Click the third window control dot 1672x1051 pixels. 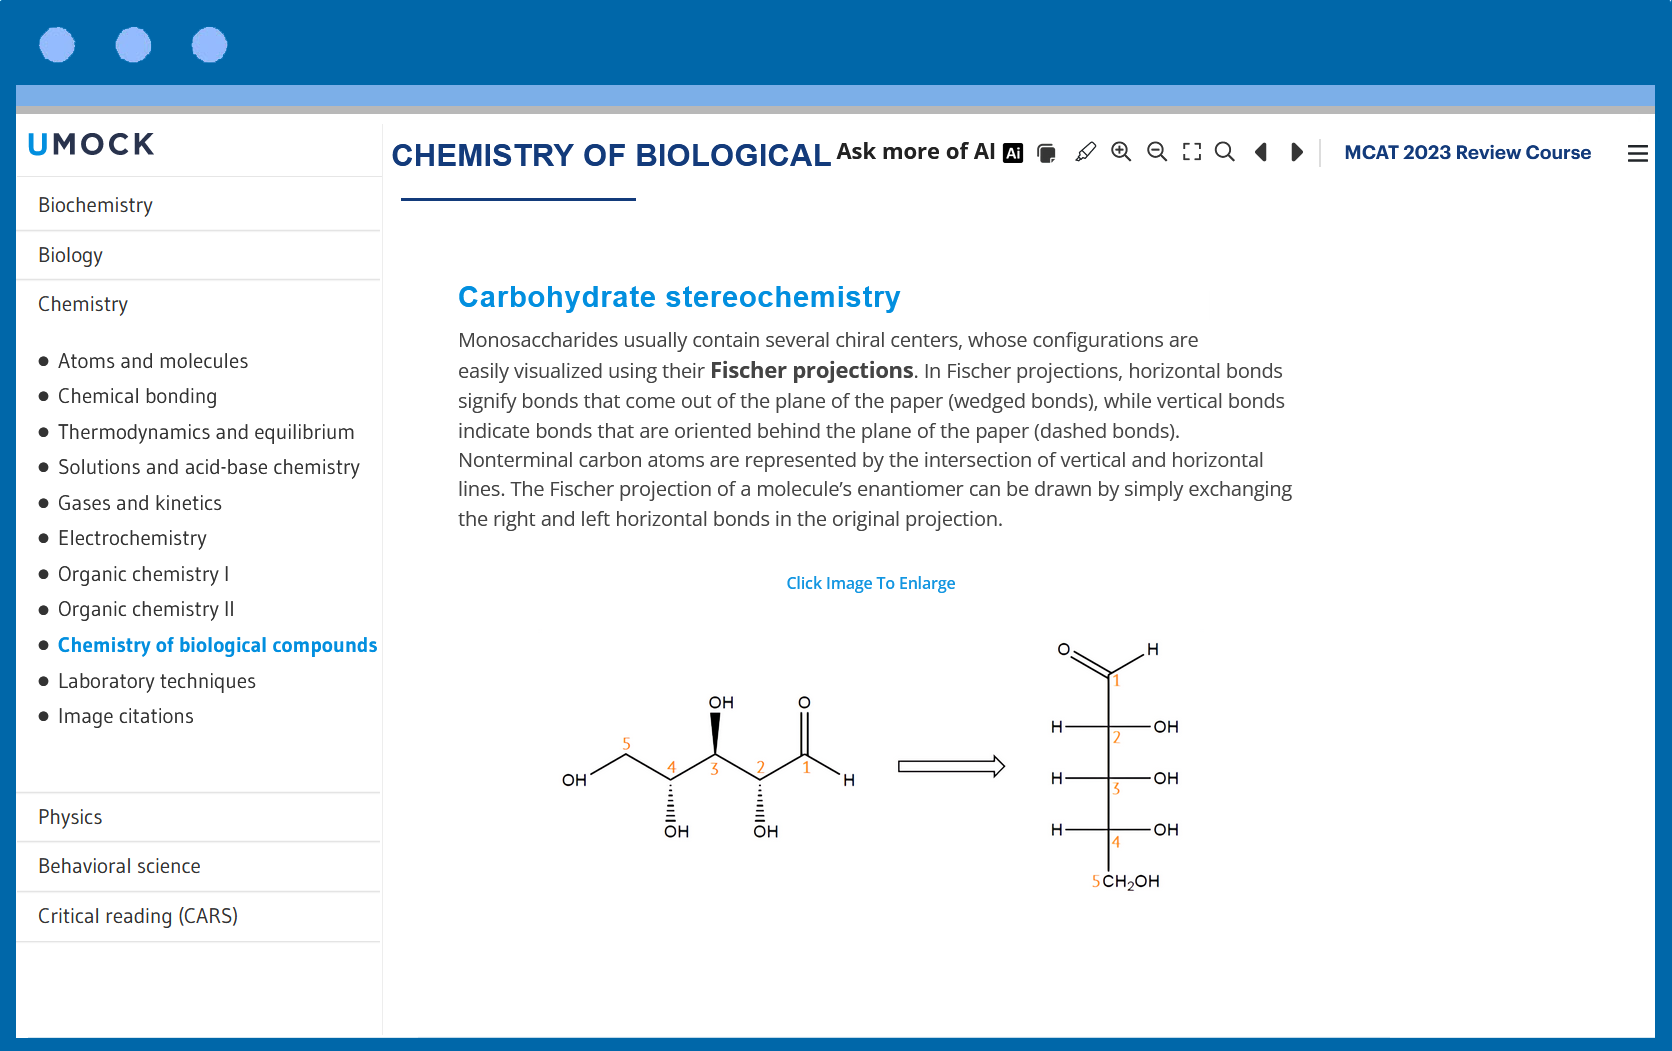(x=209, y=45)
